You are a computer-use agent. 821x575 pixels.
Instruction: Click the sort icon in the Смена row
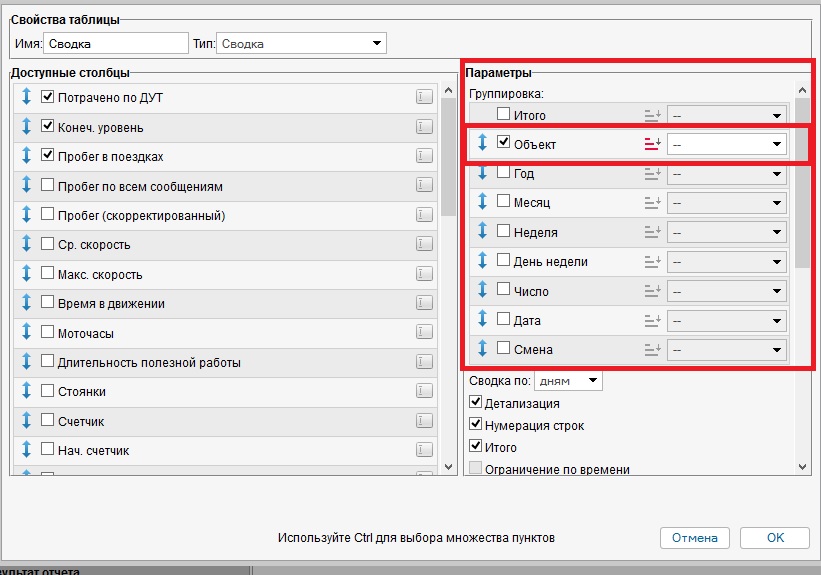point(653,350)
